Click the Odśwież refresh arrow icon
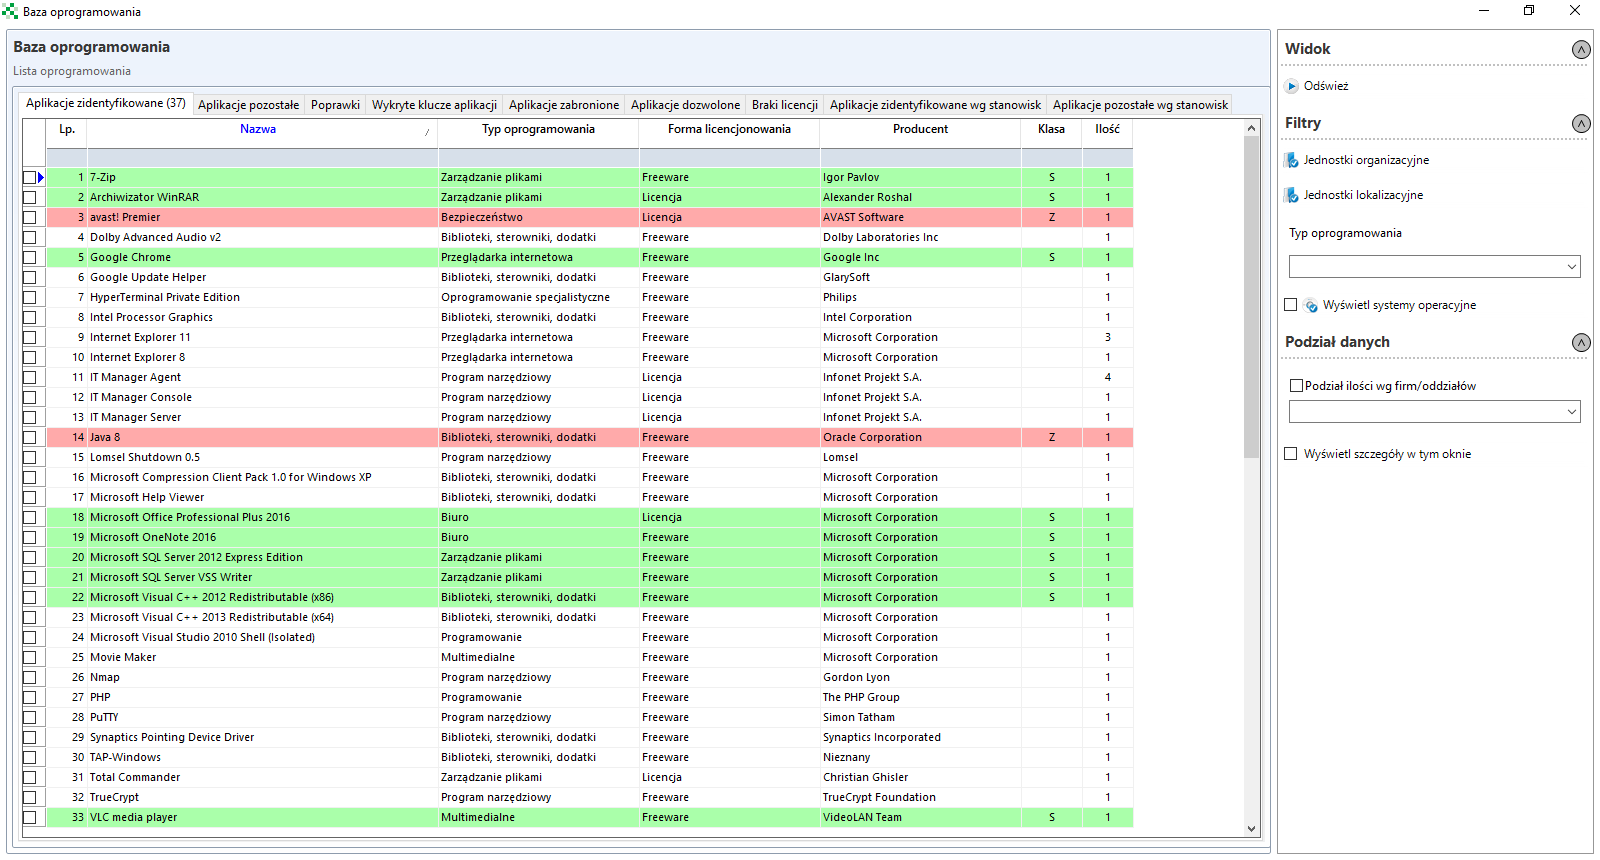 [1292, 86]
